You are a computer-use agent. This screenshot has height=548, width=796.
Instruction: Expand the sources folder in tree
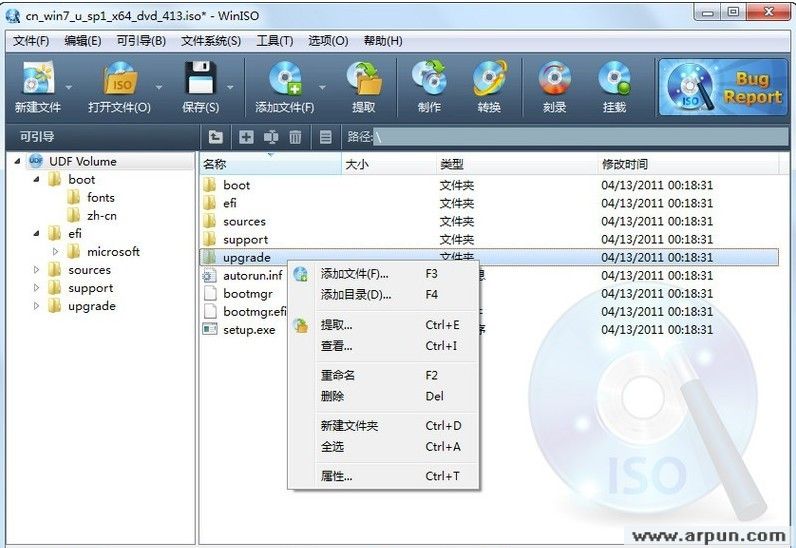(x=38, y=270)
